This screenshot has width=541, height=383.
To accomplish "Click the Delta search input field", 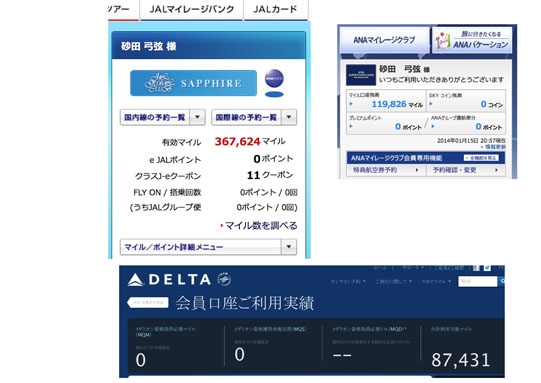I will tap(478, 282).
